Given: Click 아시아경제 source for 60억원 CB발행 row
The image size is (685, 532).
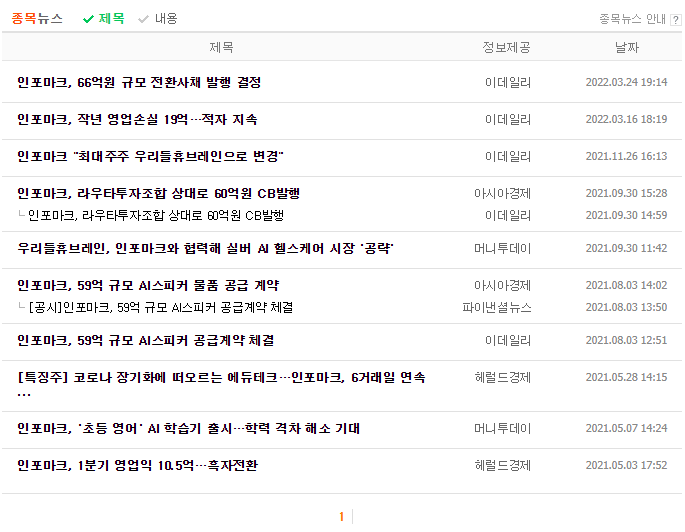Looking at the screenshot, I should pyautogui.click(x=503, y=193).
